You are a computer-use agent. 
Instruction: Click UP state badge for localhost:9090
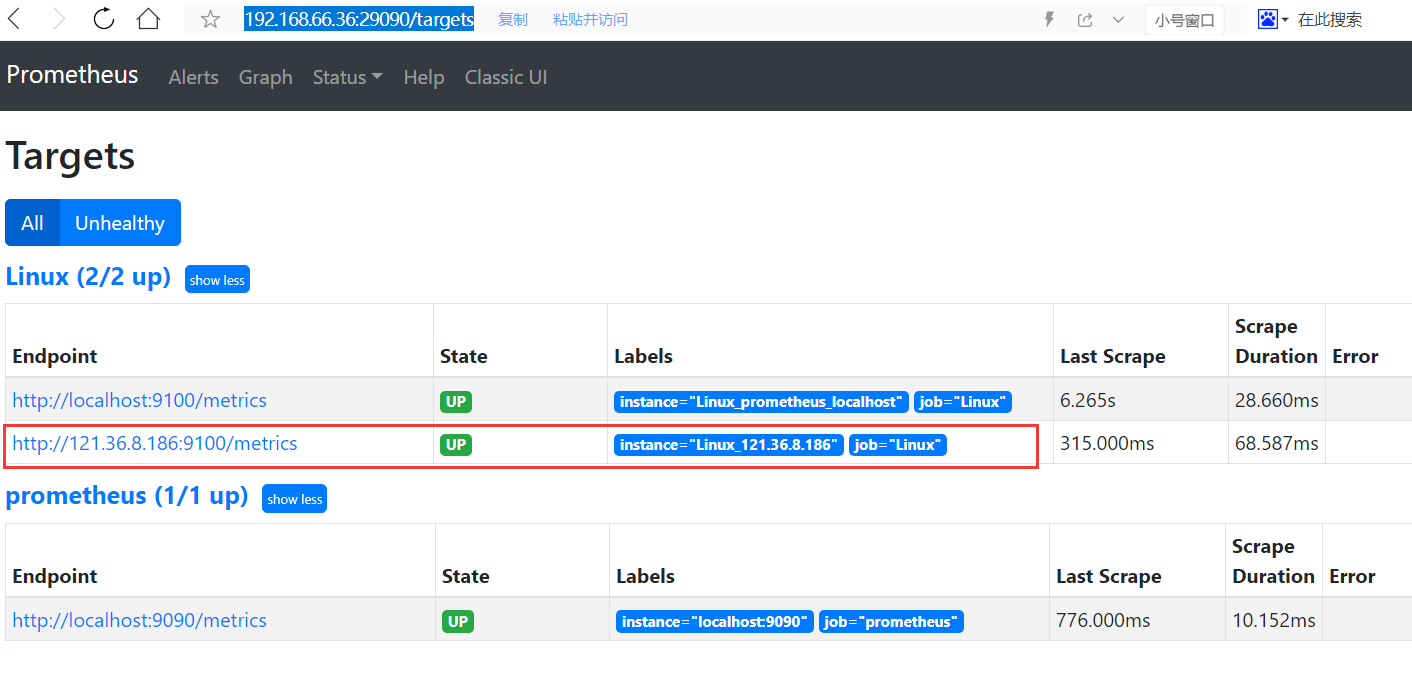[x=458, y=622]
